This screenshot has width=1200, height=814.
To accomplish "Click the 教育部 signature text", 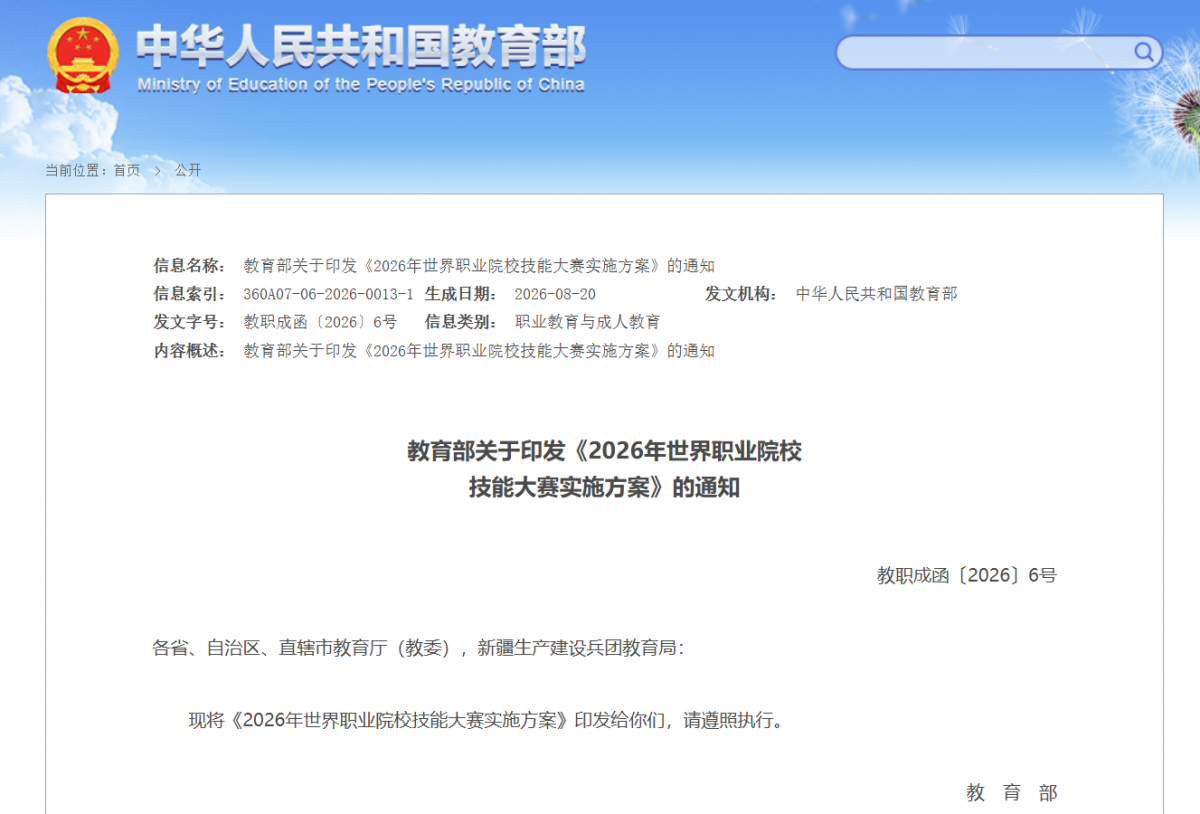I will coord(1011,793).
